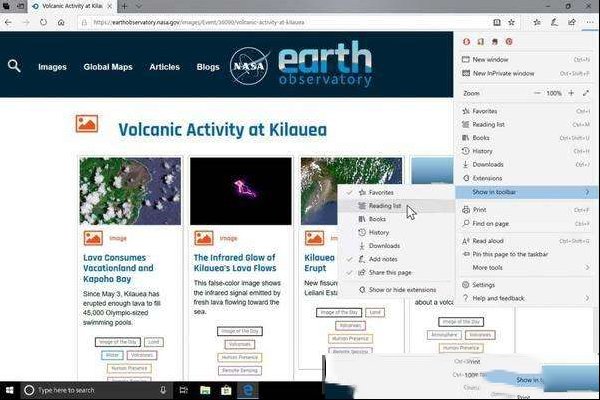Screen dimensions: 600x400
Task: Select Find on page
Action: 527,224
